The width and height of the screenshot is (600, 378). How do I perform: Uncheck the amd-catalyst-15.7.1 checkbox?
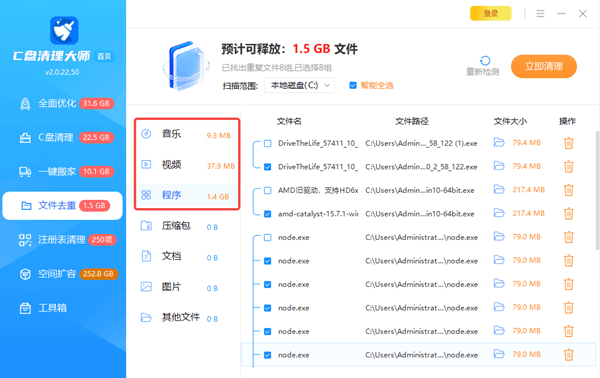[x=267, y=214]
